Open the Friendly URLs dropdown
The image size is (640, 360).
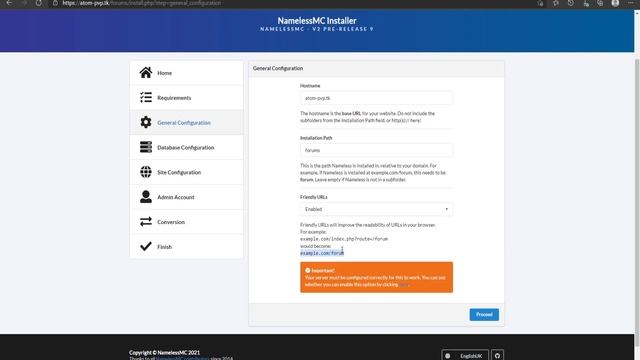(376, 209)
